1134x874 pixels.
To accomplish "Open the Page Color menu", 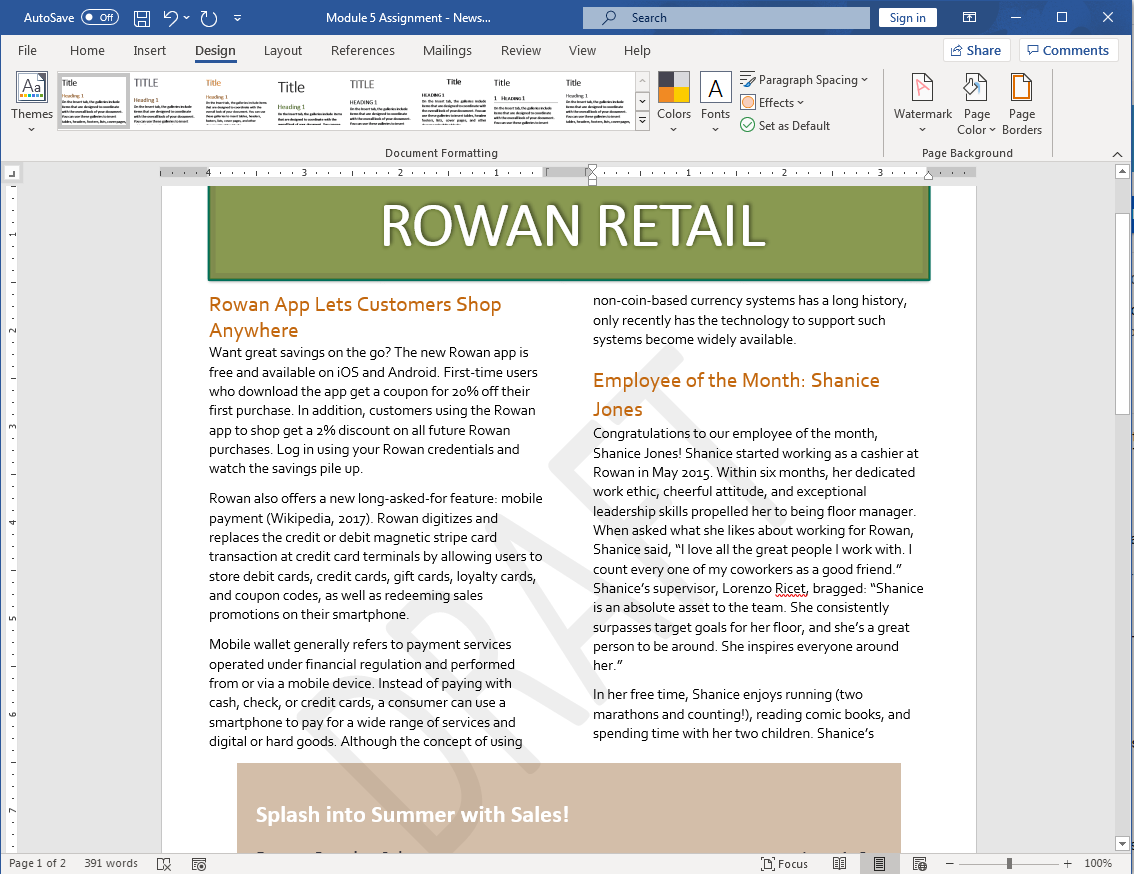I will click(976, 103).
